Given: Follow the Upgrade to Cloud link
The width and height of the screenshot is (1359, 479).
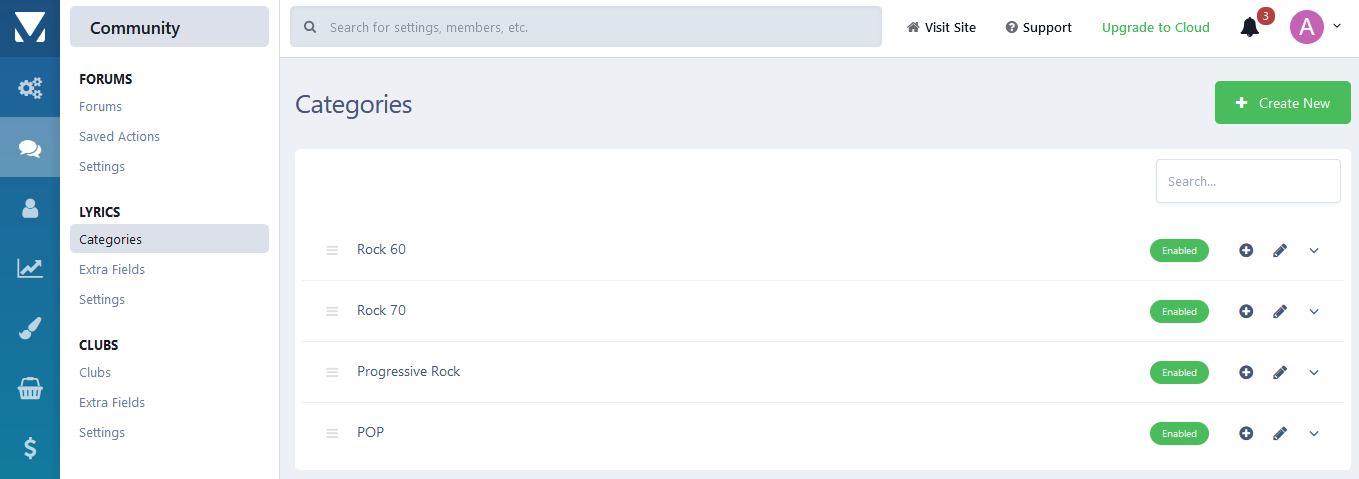Looking at the screenshot, I should point(1155,27).
